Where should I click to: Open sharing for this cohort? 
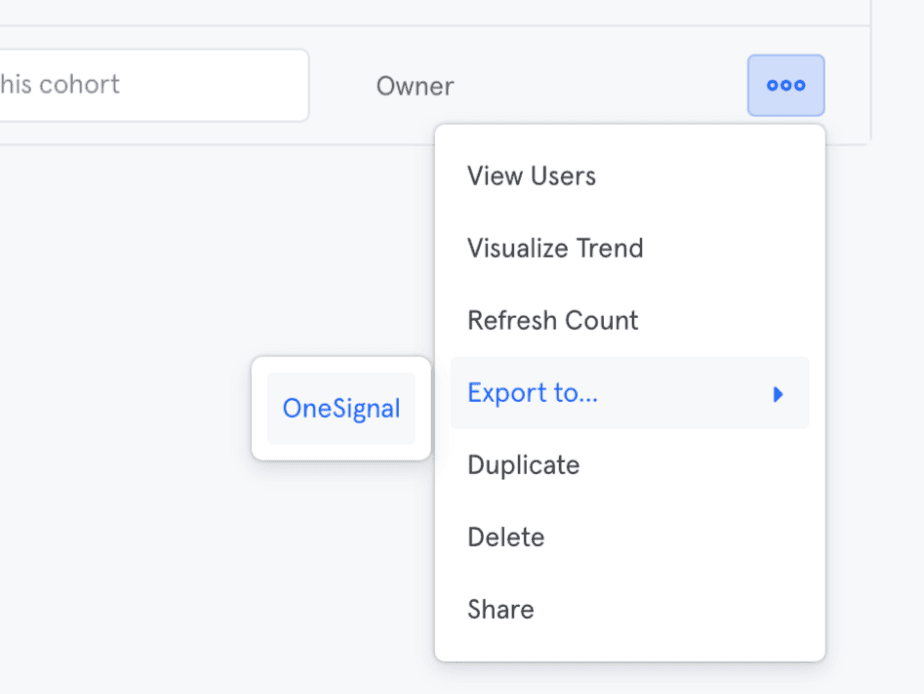coord(500,609)
